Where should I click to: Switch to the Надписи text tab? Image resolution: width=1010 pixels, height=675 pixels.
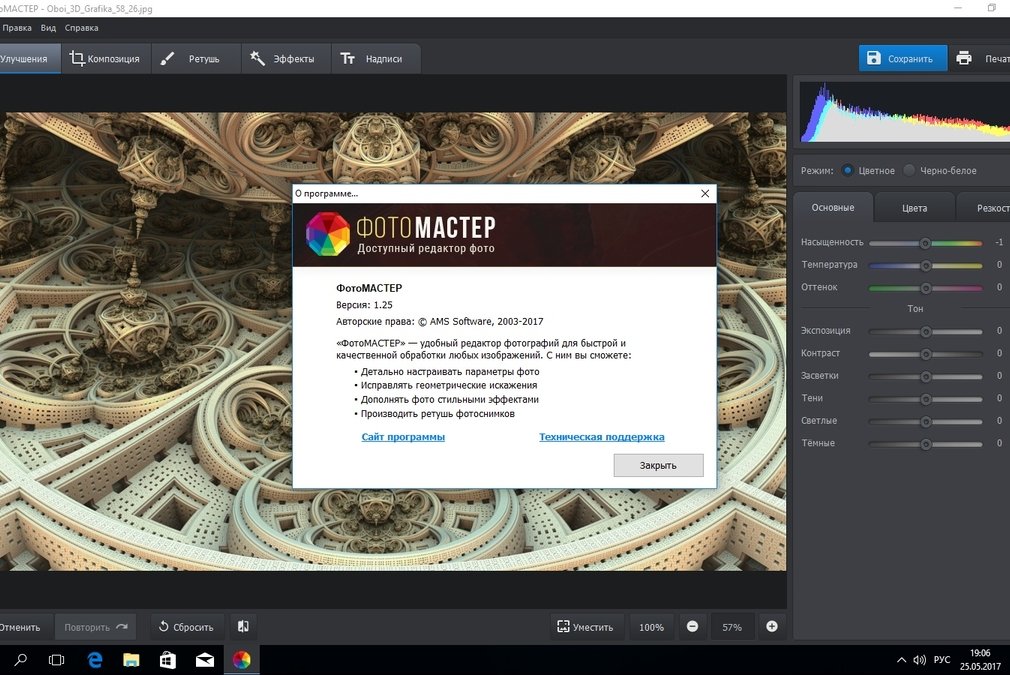click(376, 59)
